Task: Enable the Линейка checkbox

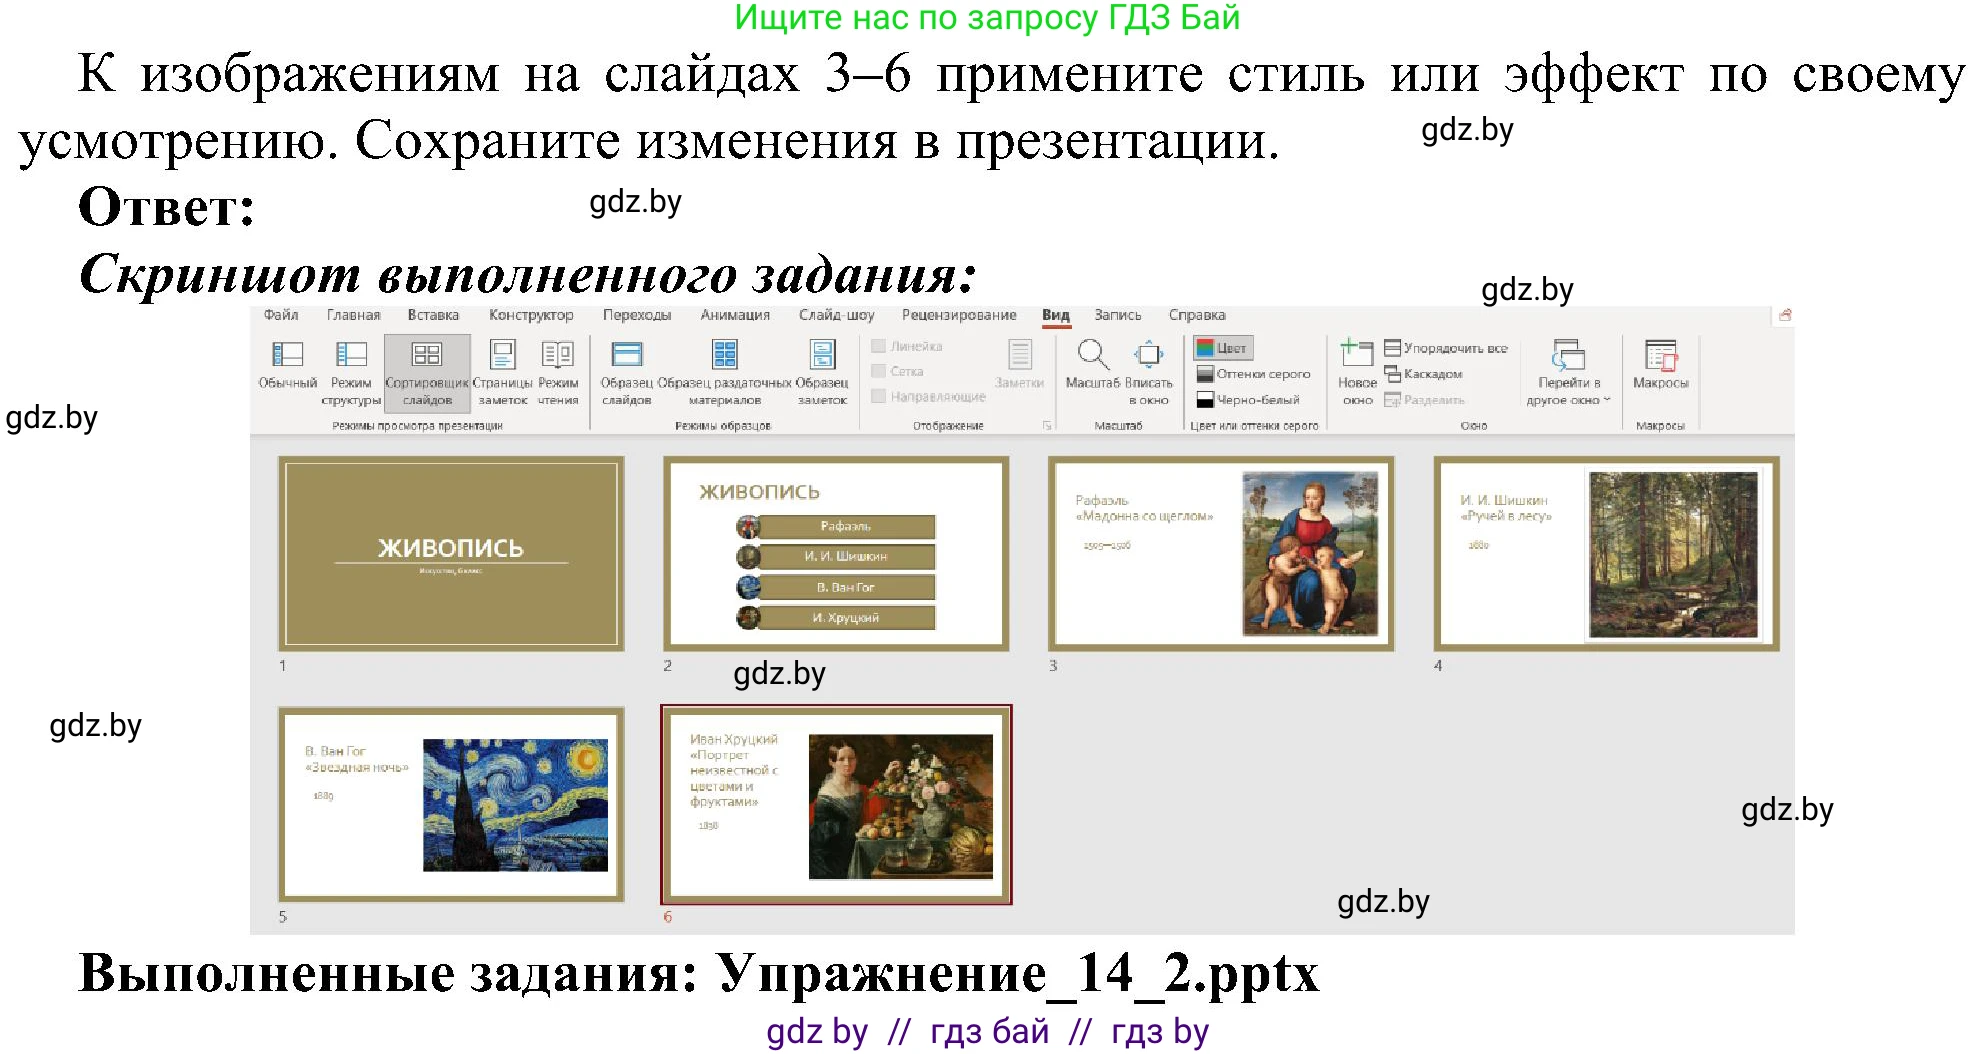Action: [878, 347]
